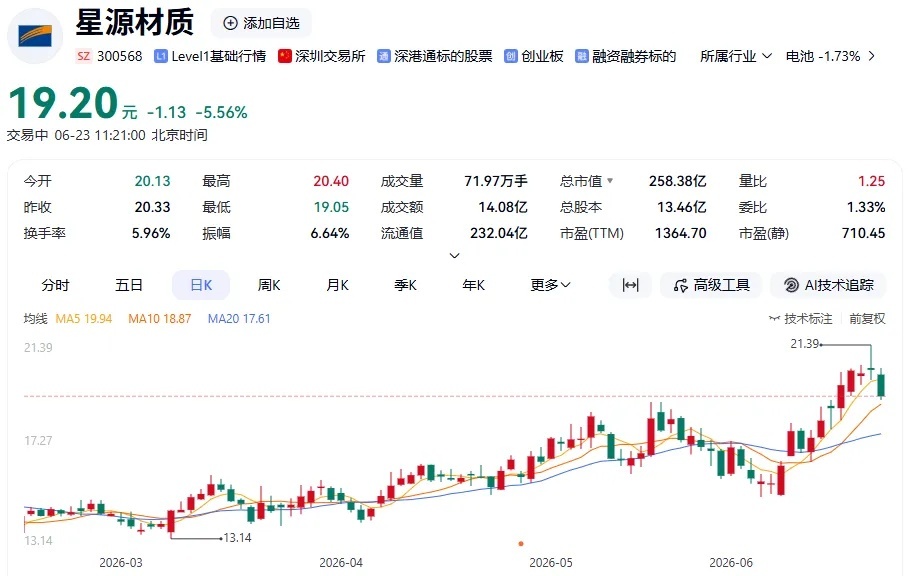The image size is (912, 576).
Task: Toggle 技术标注 annotations
Action: point(800,318)
